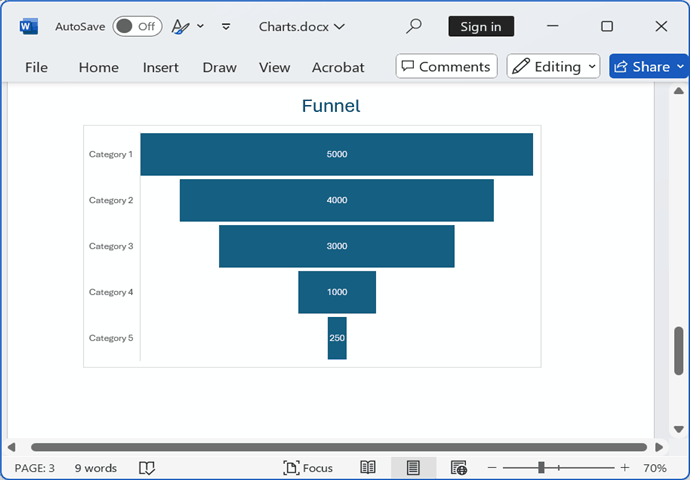Click the Category 3 axis label
690x480 pixels.
(x=111, y=246)
